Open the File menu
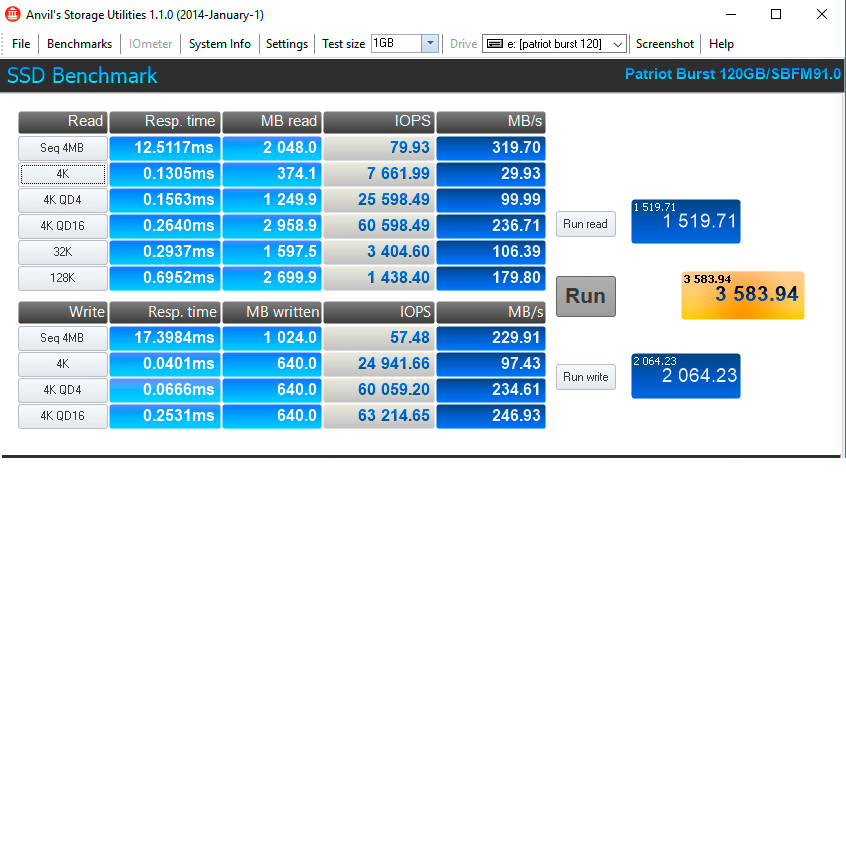Screen dimensions: 846x842 [21, 44]
